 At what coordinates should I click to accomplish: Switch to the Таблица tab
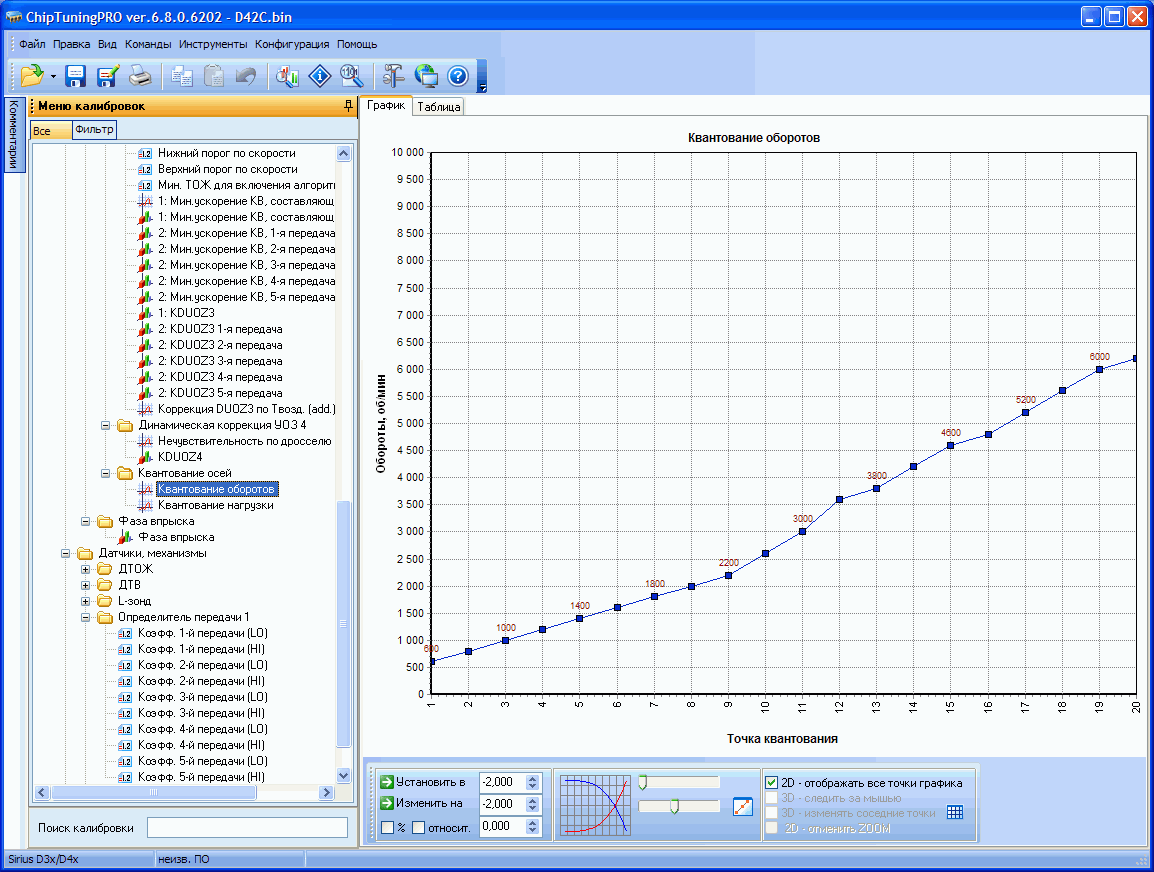pyautogui.click(x=439, y=107)
